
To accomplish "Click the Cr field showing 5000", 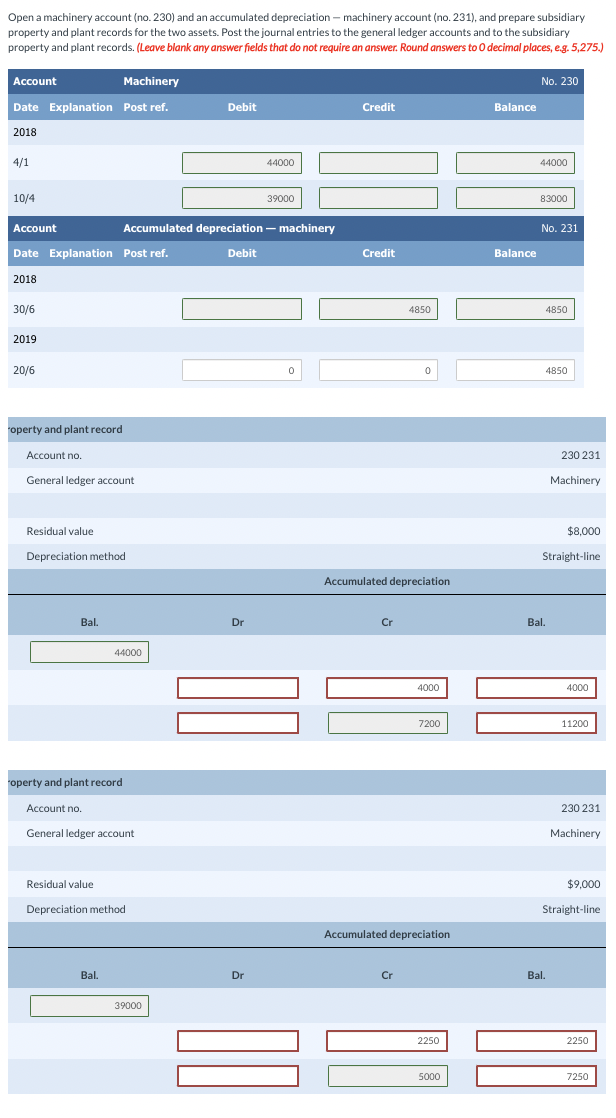I will coord(387,1076).
